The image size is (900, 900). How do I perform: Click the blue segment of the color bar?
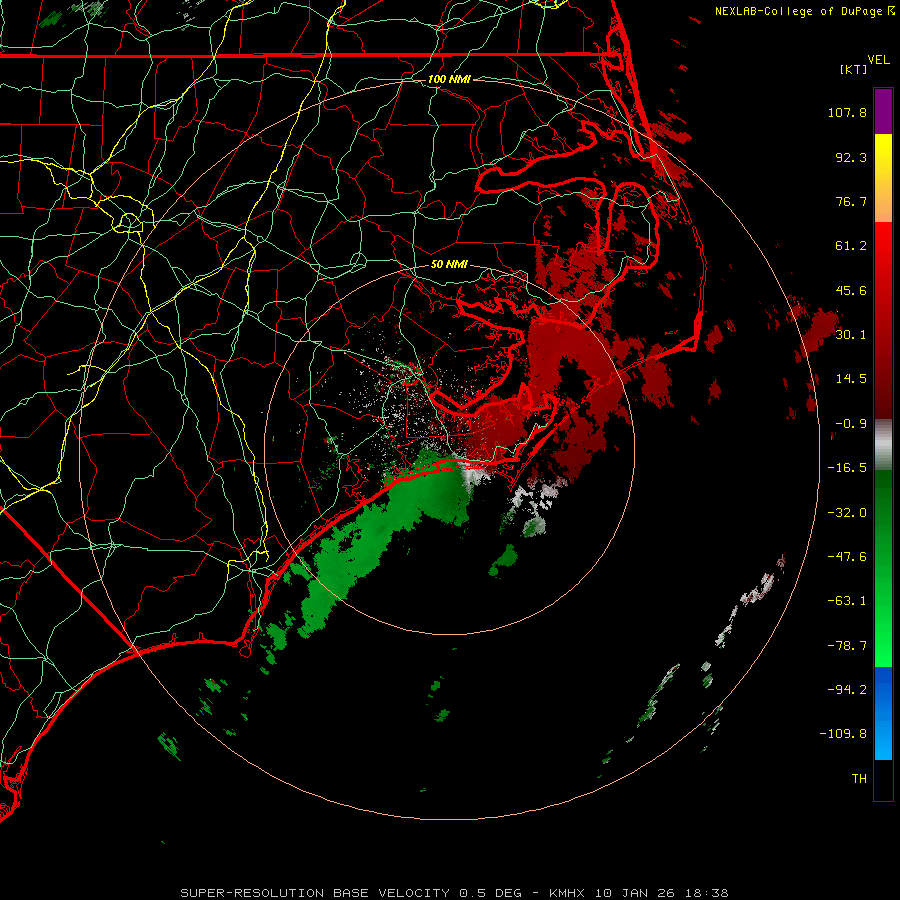click(883, 713)
